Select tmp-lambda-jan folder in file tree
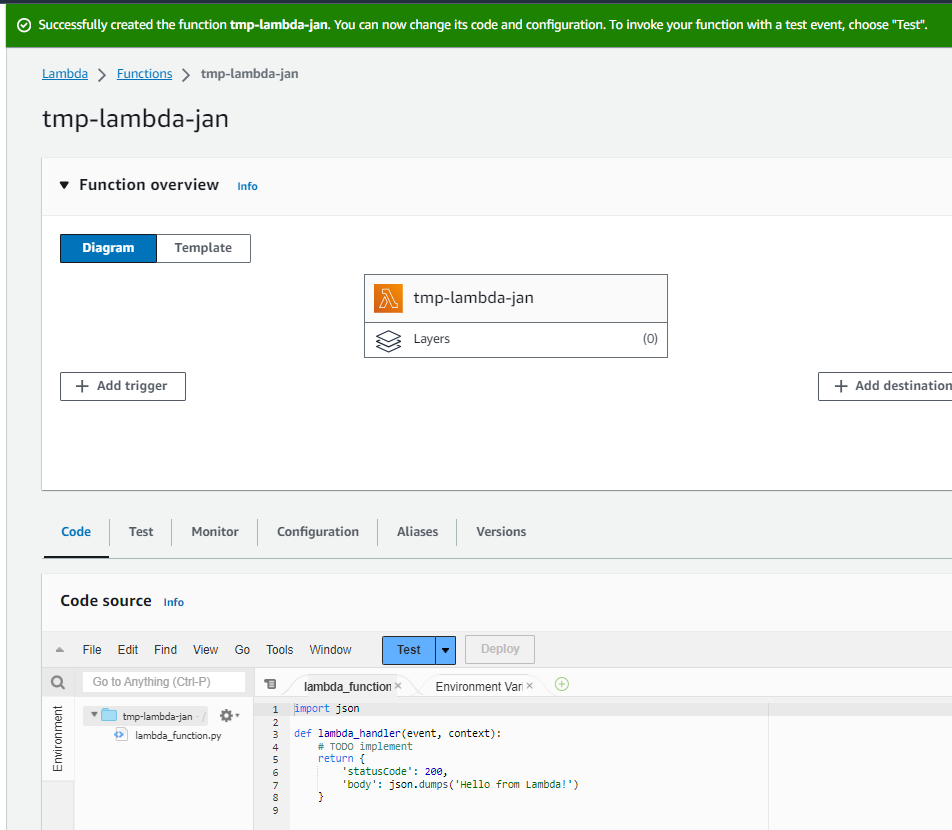The width and height of the screenshot is (952, 830). point(157,716)
